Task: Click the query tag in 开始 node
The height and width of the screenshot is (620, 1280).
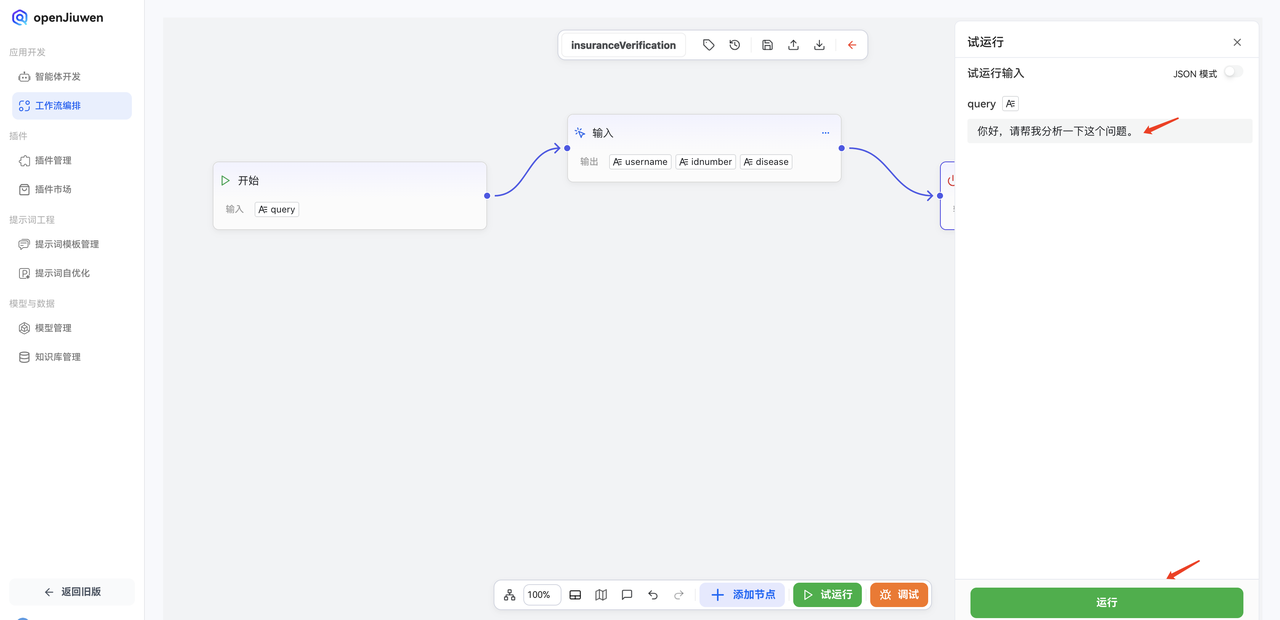Action: (x=277, y=210)
